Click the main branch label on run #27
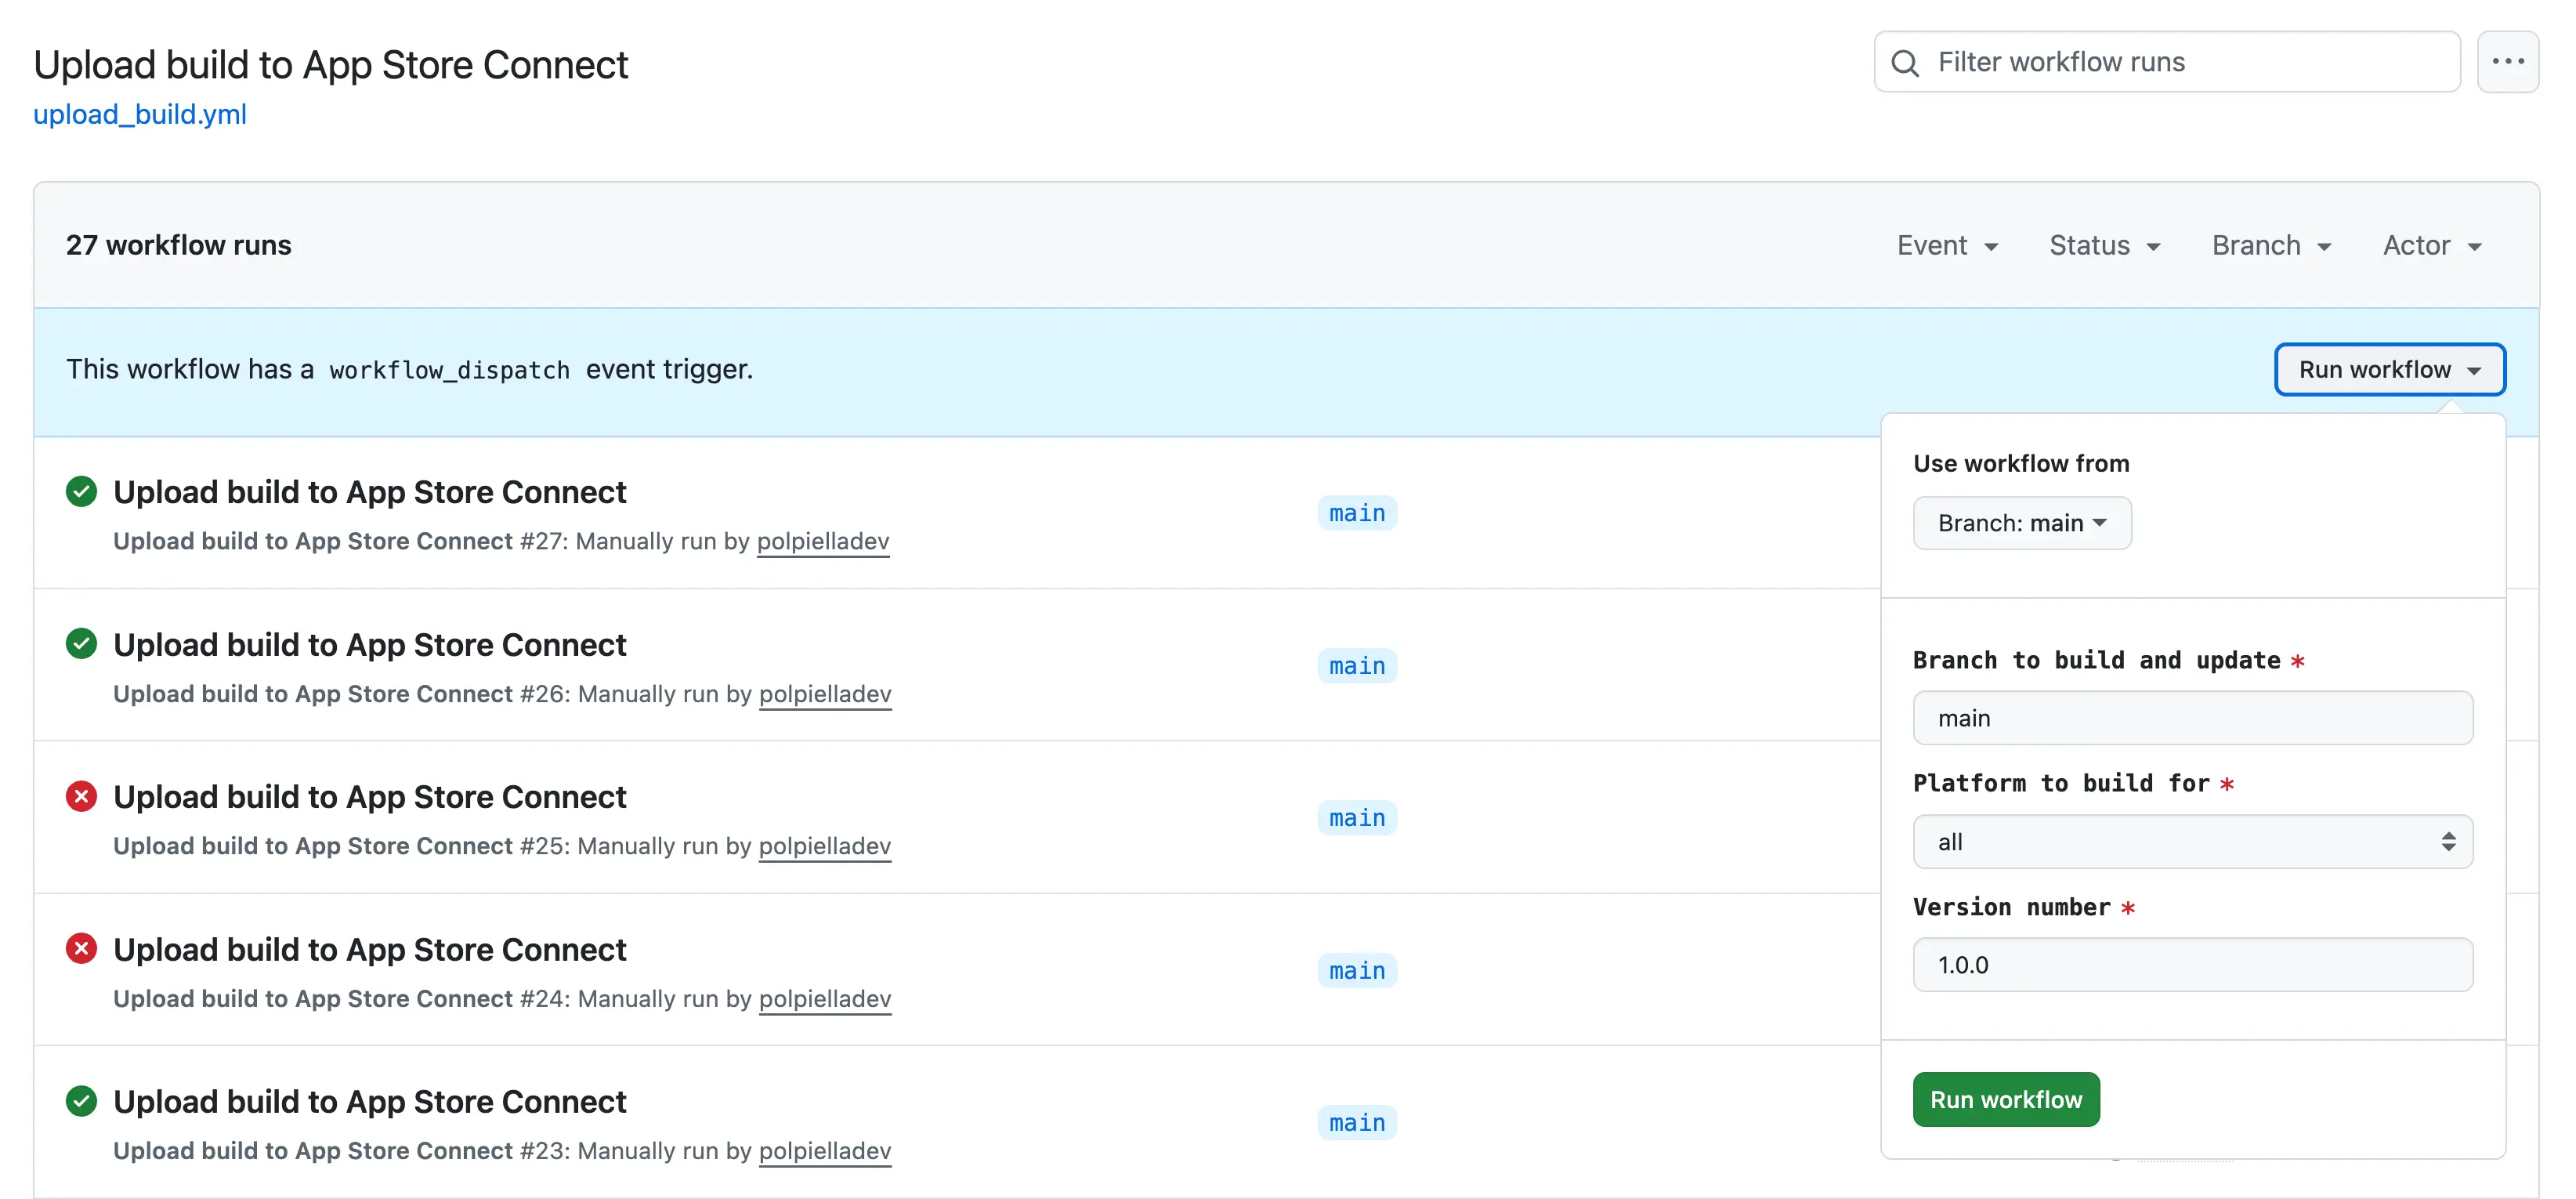The image size is (2576, 1199). point(1357,513)
